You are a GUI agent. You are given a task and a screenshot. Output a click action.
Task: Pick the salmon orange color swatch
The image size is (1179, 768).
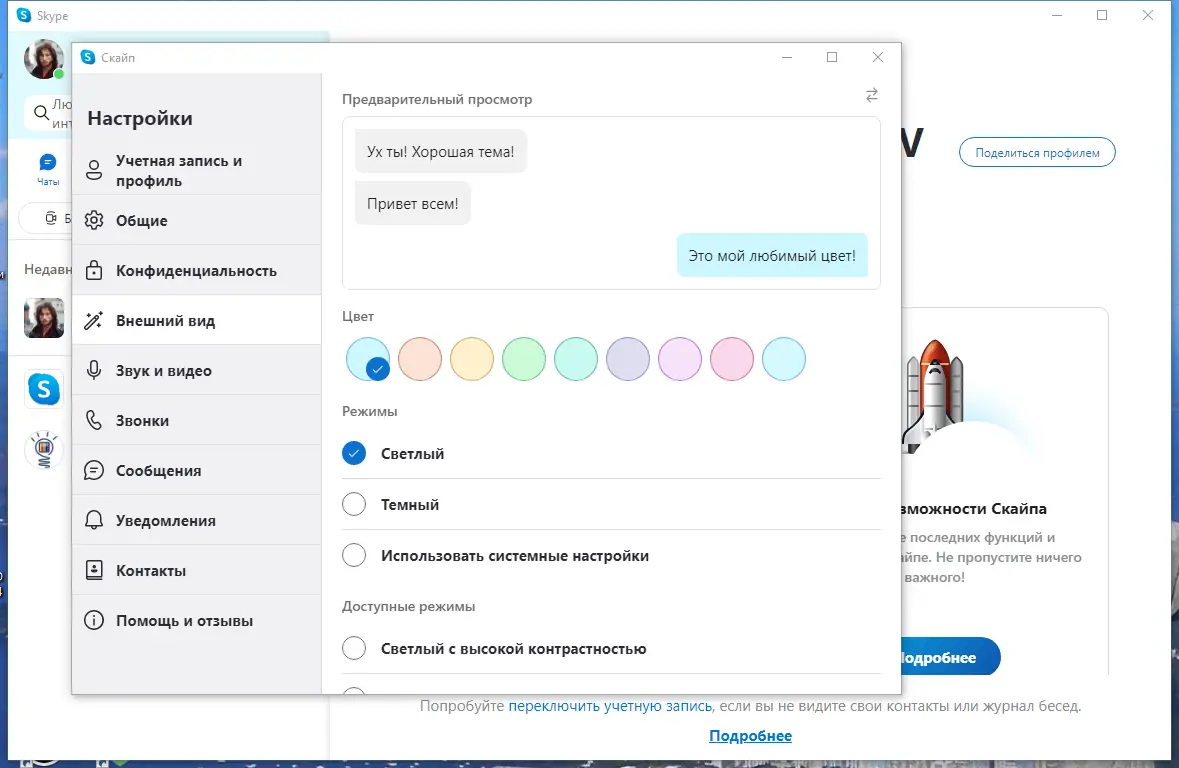pos(420,359)
